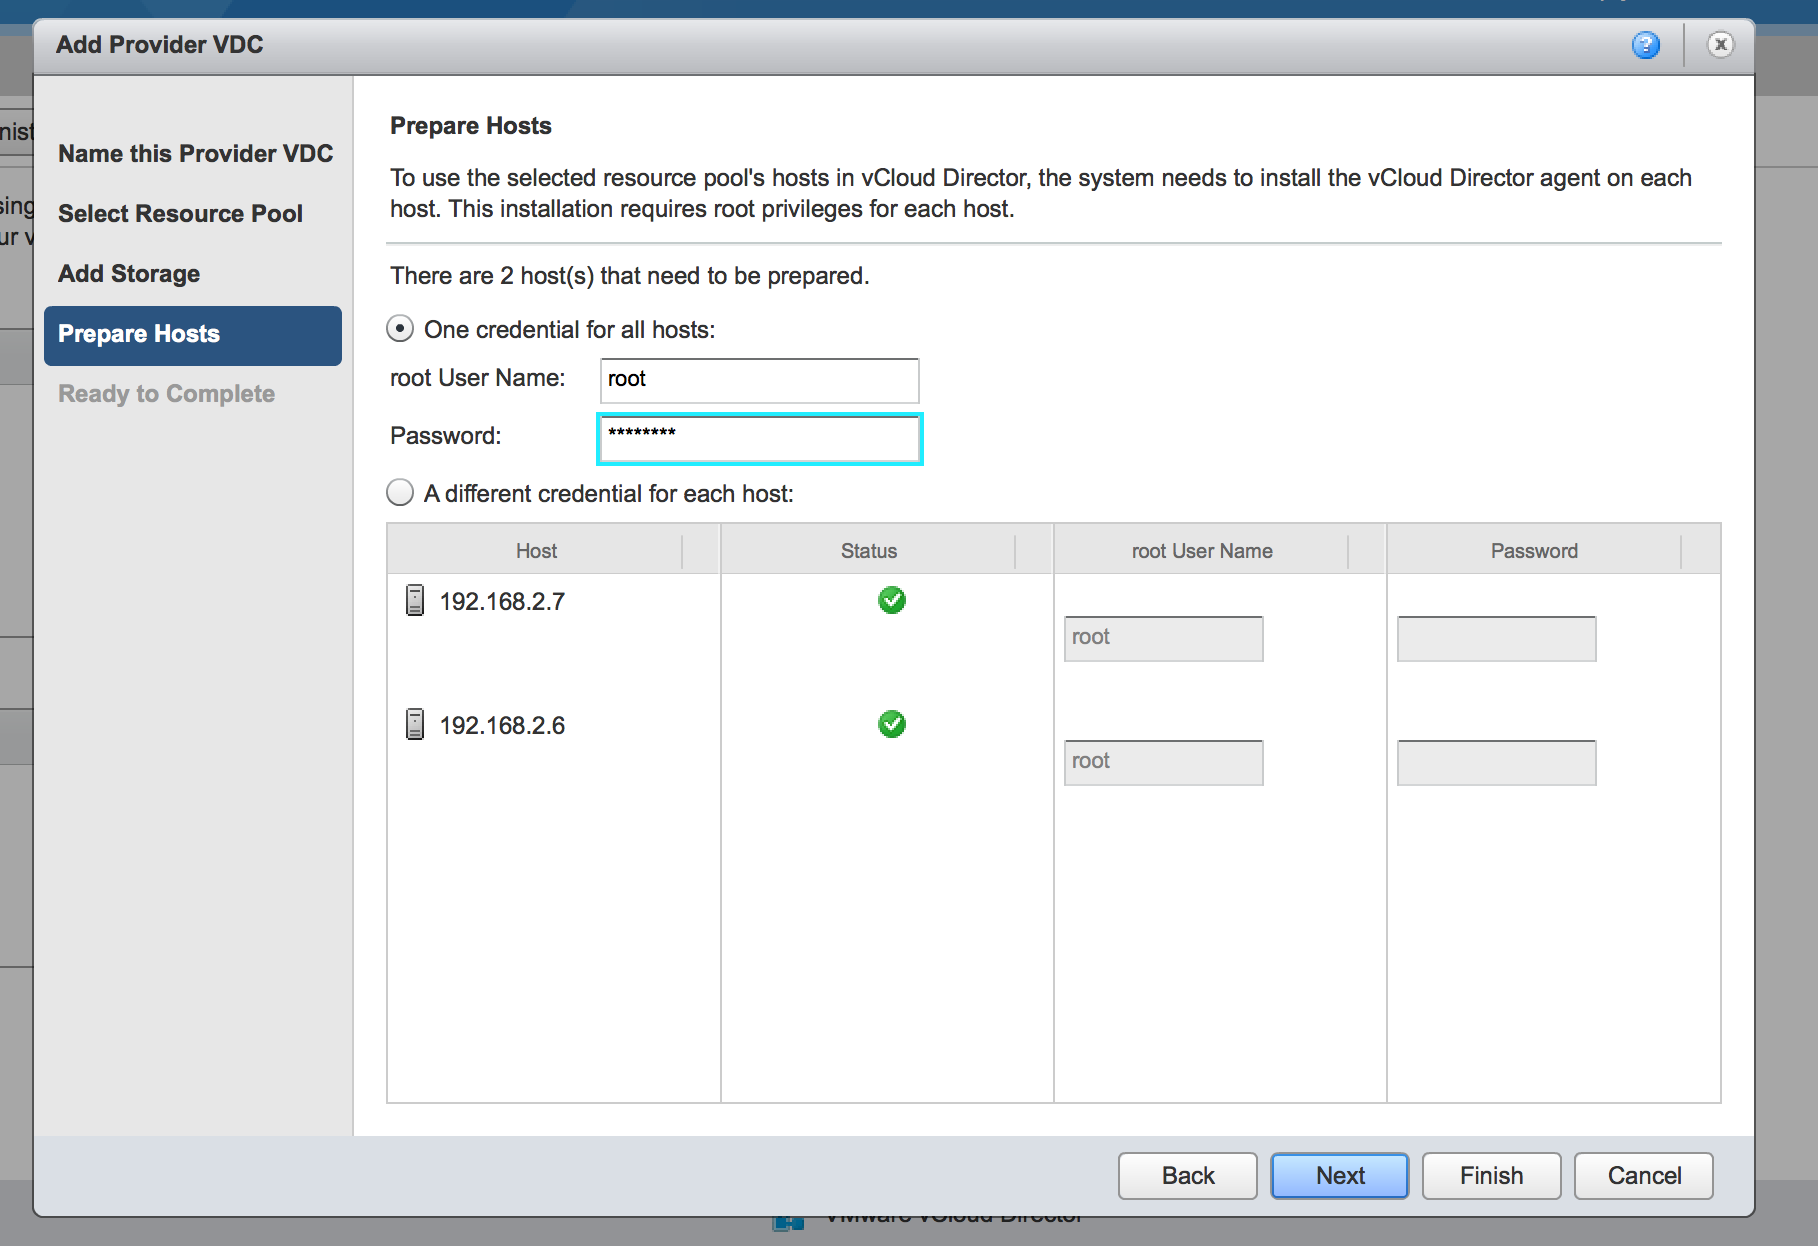Click the blue help question mark icon
1818x1246 pixels.
click(1645, 45)
